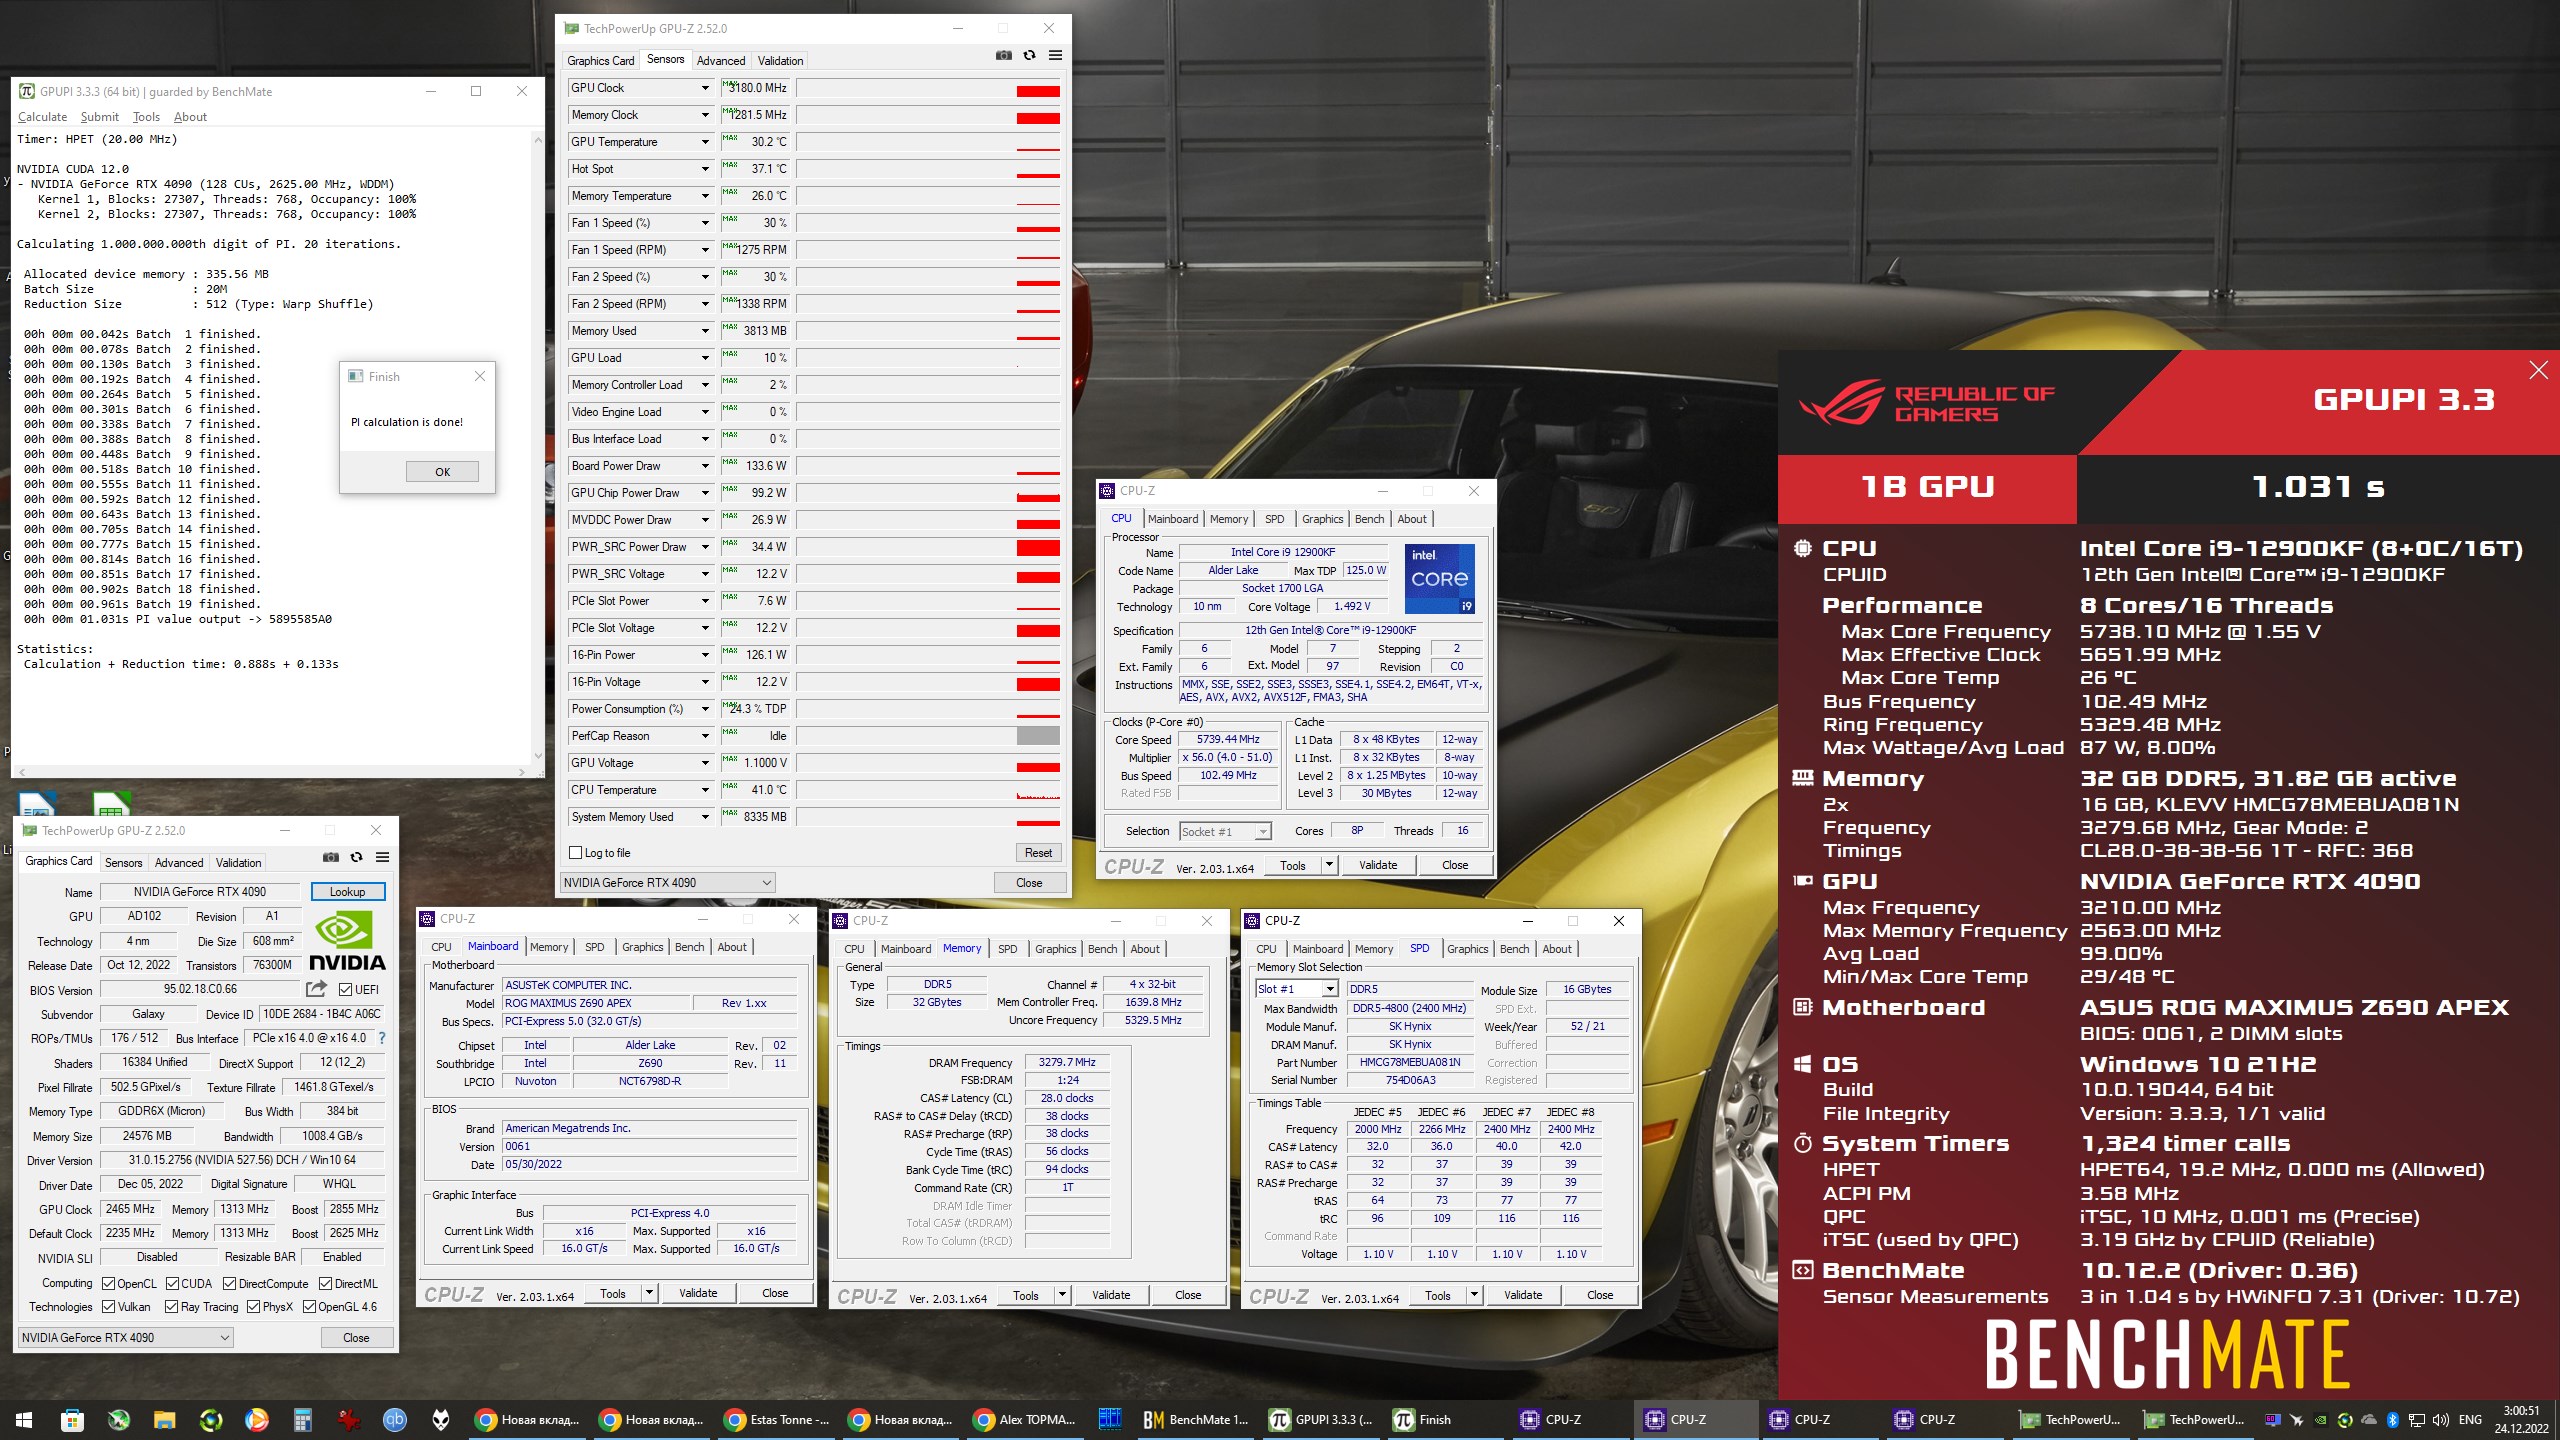2560x1440 pixels.
Task: Click the screenshot camera icon in GPU-Z Sensors window
Action: pyautogui.click(x=1003, y=56)
